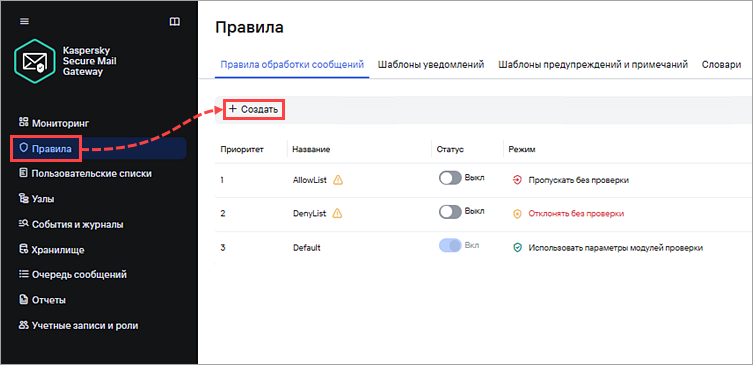Click the Пропускать без проверки mode text

579,180
